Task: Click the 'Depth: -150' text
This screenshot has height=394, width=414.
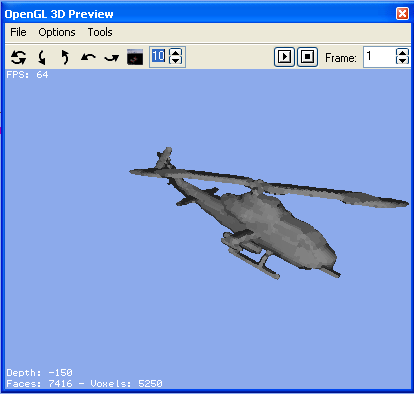Action: [x=39, y=372]
